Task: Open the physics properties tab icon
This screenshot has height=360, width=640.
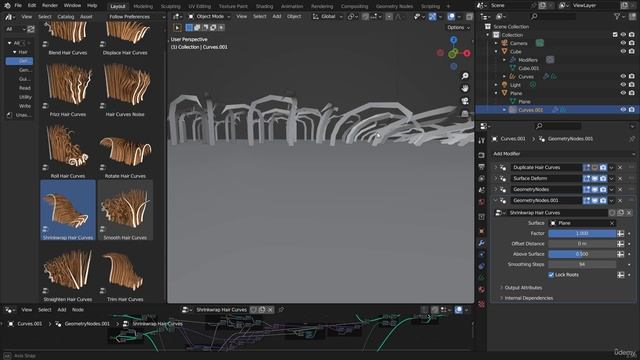Action: 482,266
